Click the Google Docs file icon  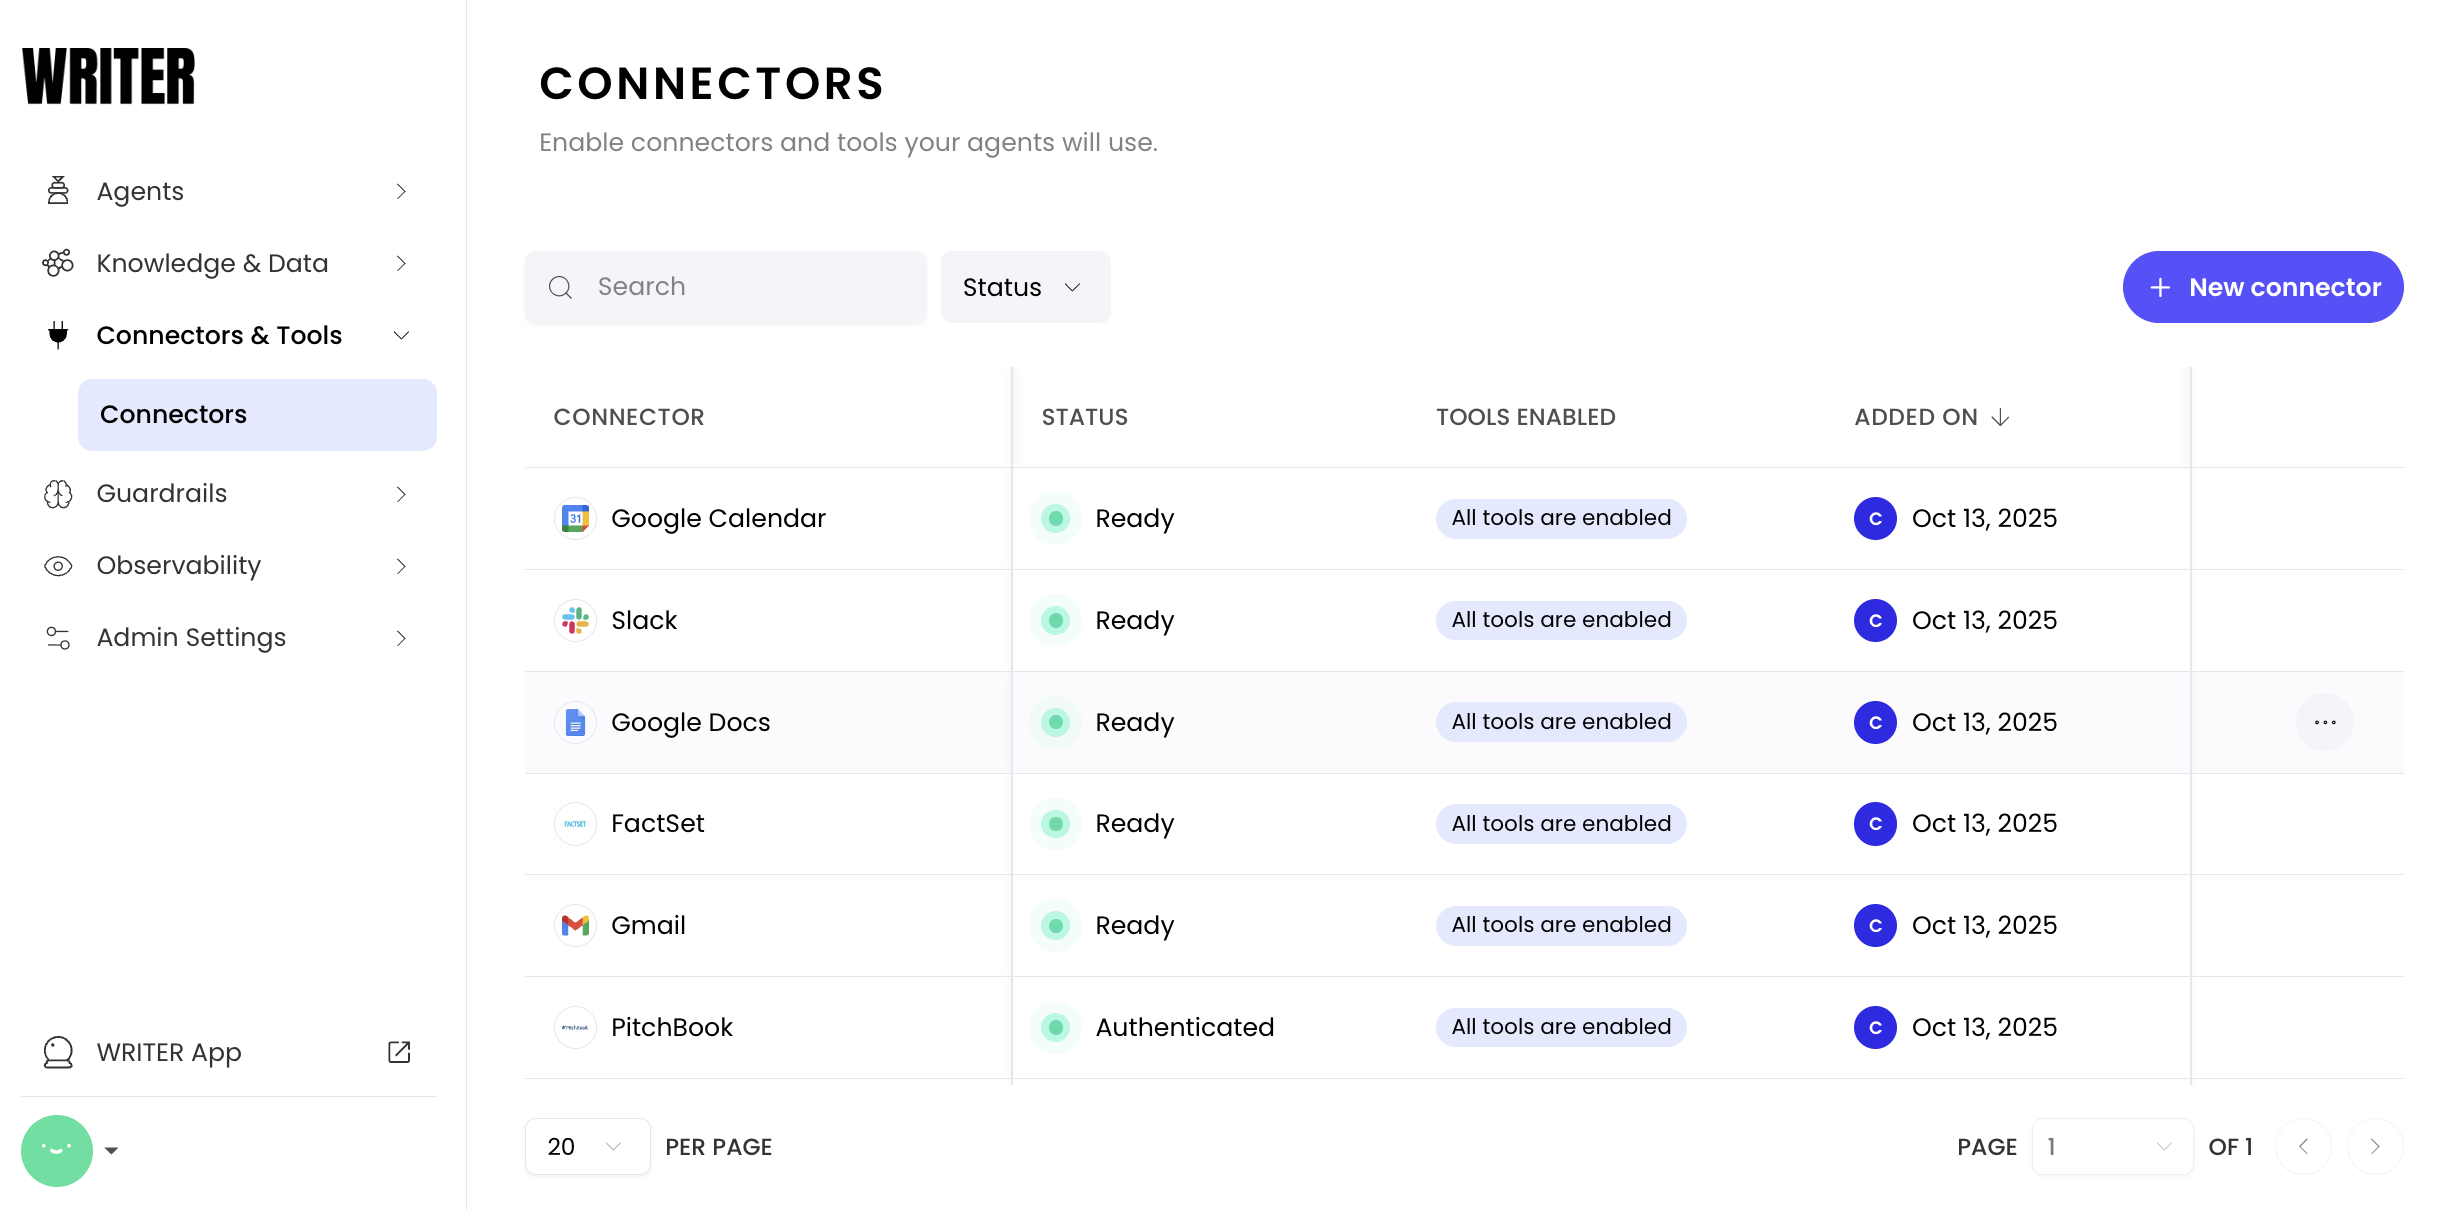575,722
